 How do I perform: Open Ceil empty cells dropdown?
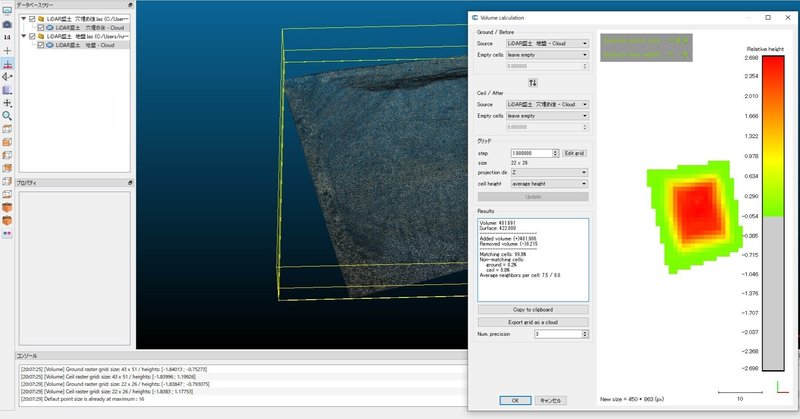(547, 116)
